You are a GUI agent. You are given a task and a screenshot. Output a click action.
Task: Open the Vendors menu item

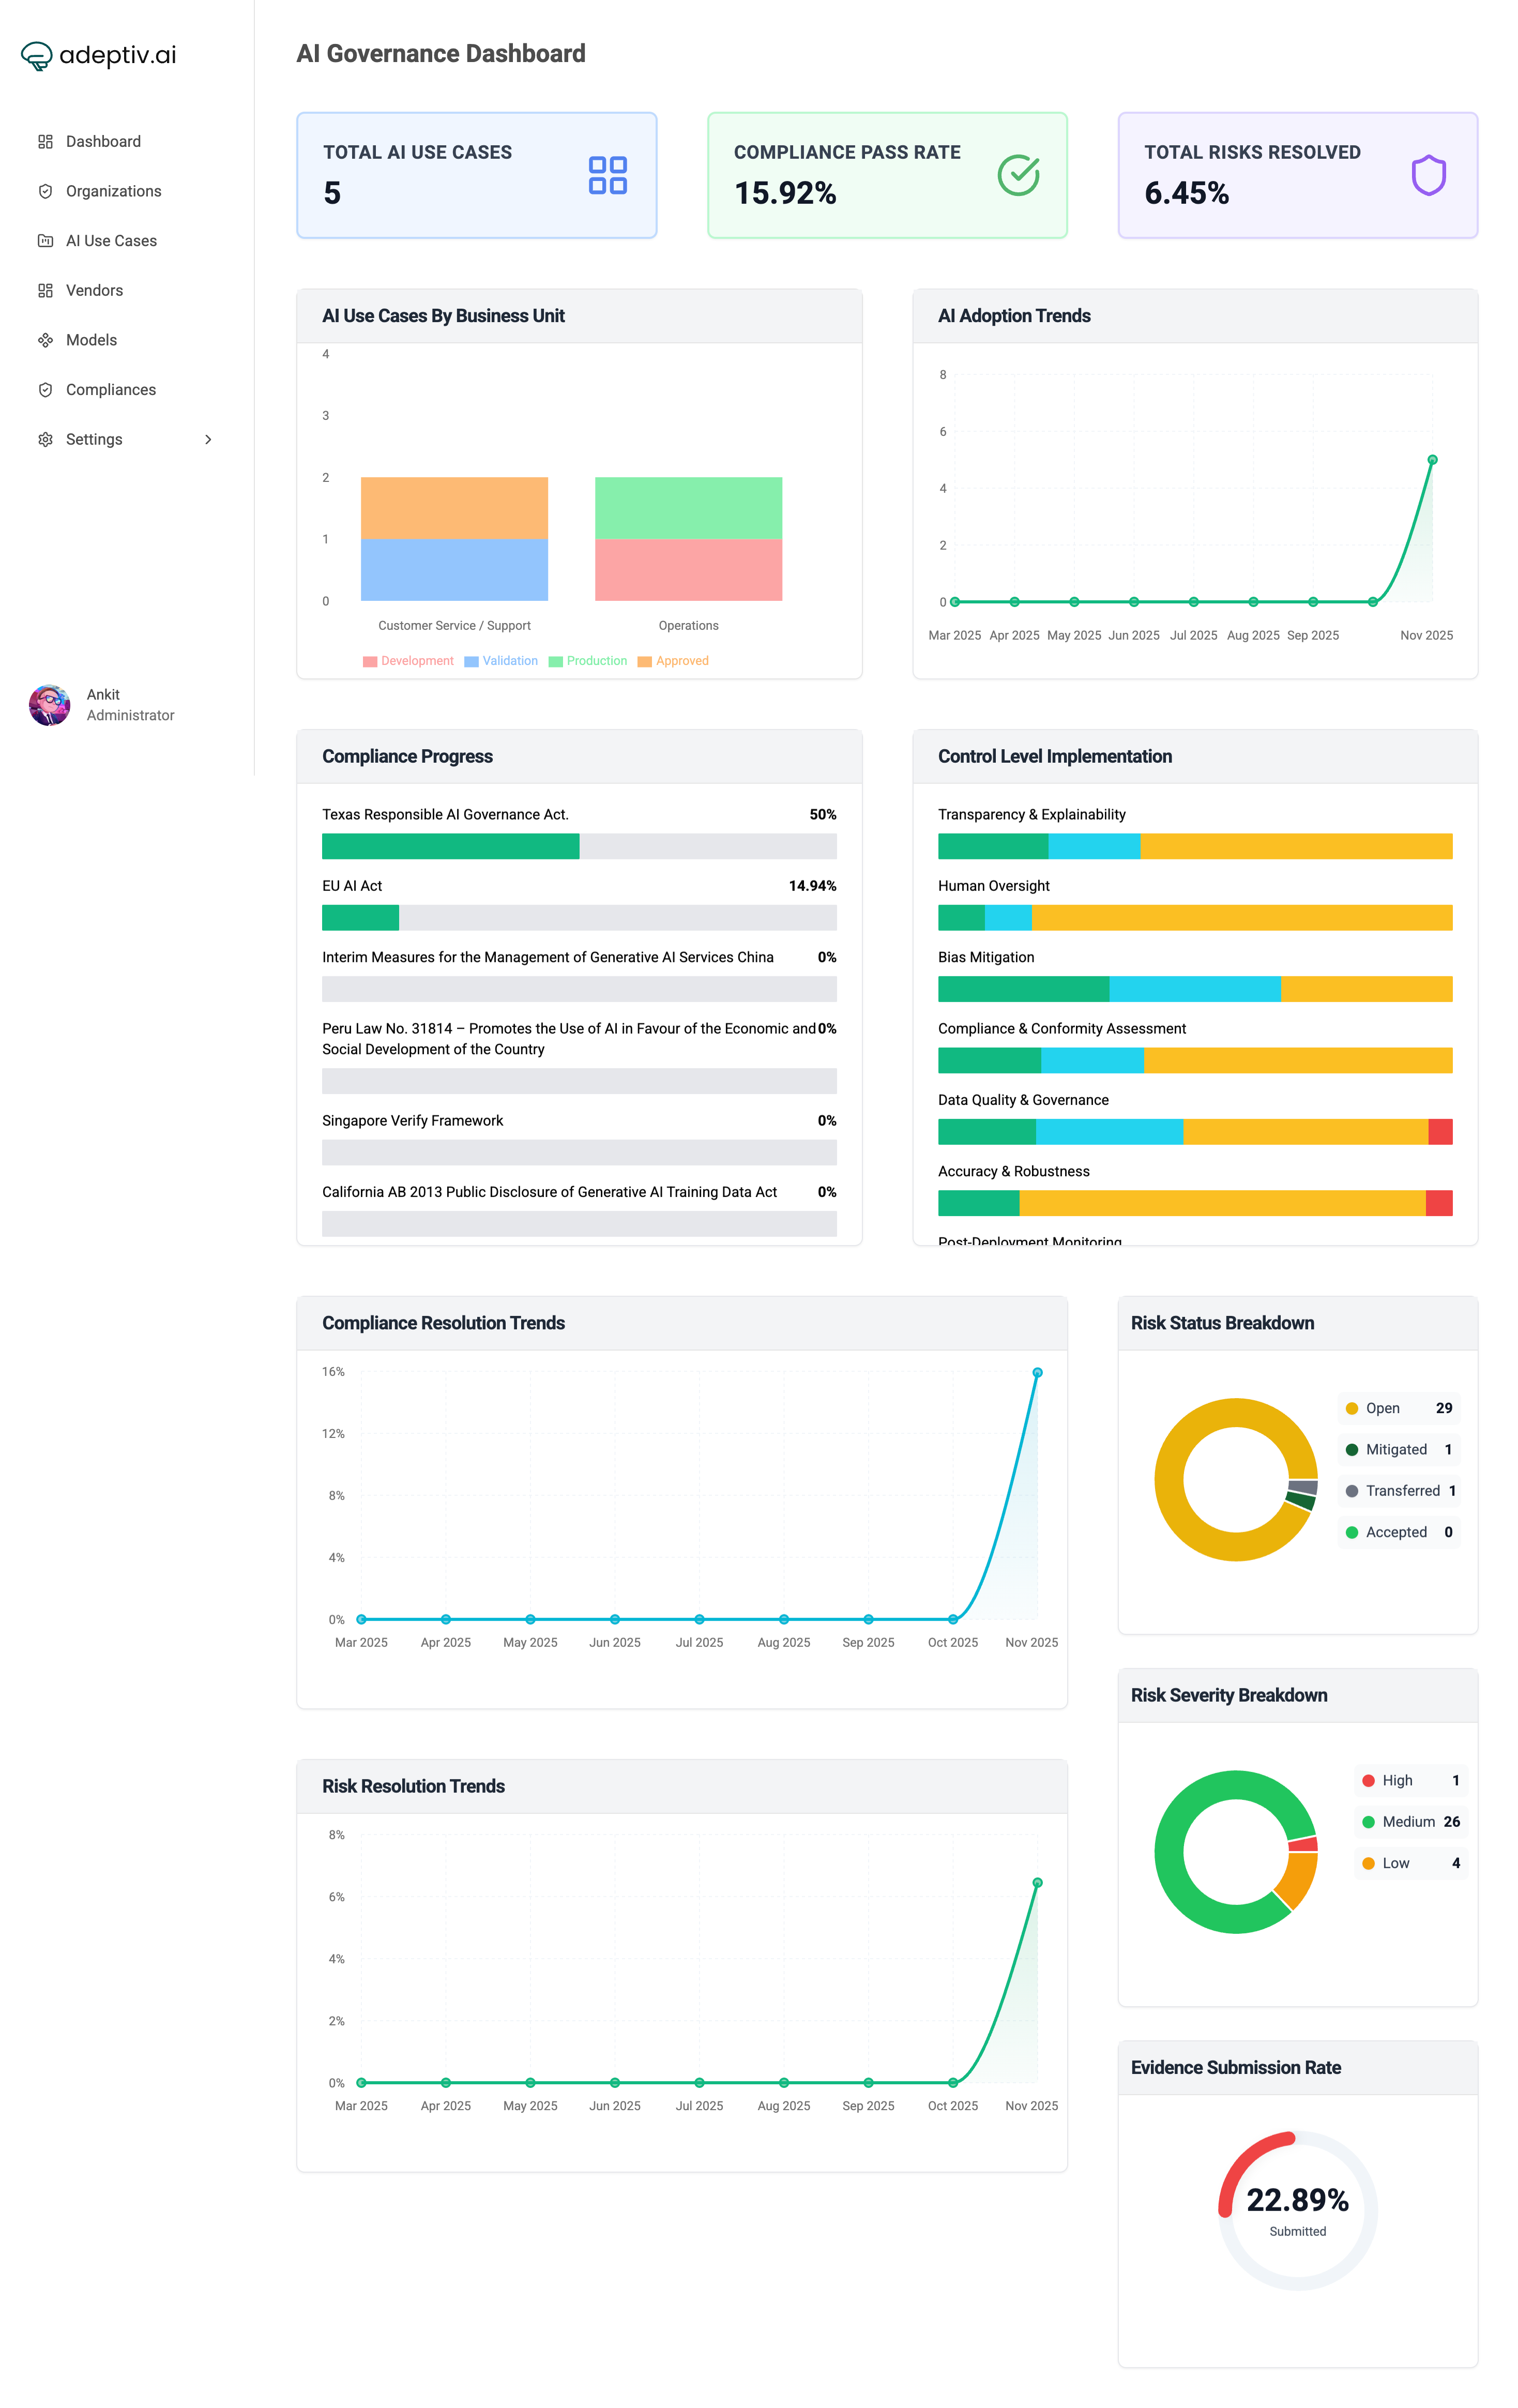click(94, 291)
